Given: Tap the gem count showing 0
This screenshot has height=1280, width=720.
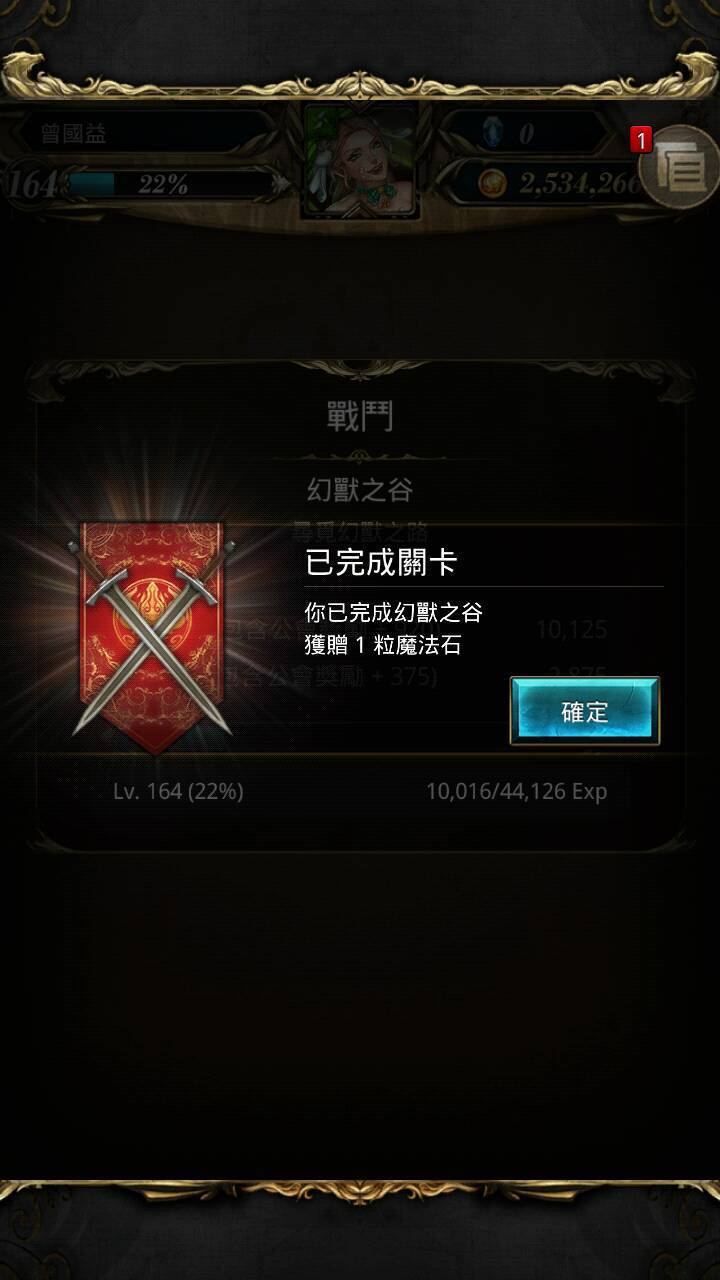Looking at the screenshot, I should [x=526, y=133].
